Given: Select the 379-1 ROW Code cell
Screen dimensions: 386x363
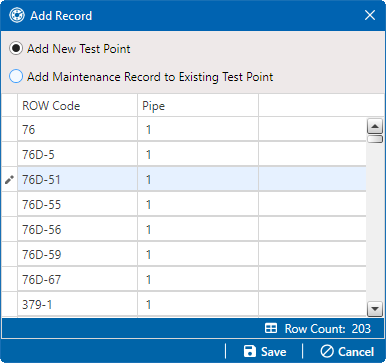Looking at the screenshot, I should coord(77,304).
